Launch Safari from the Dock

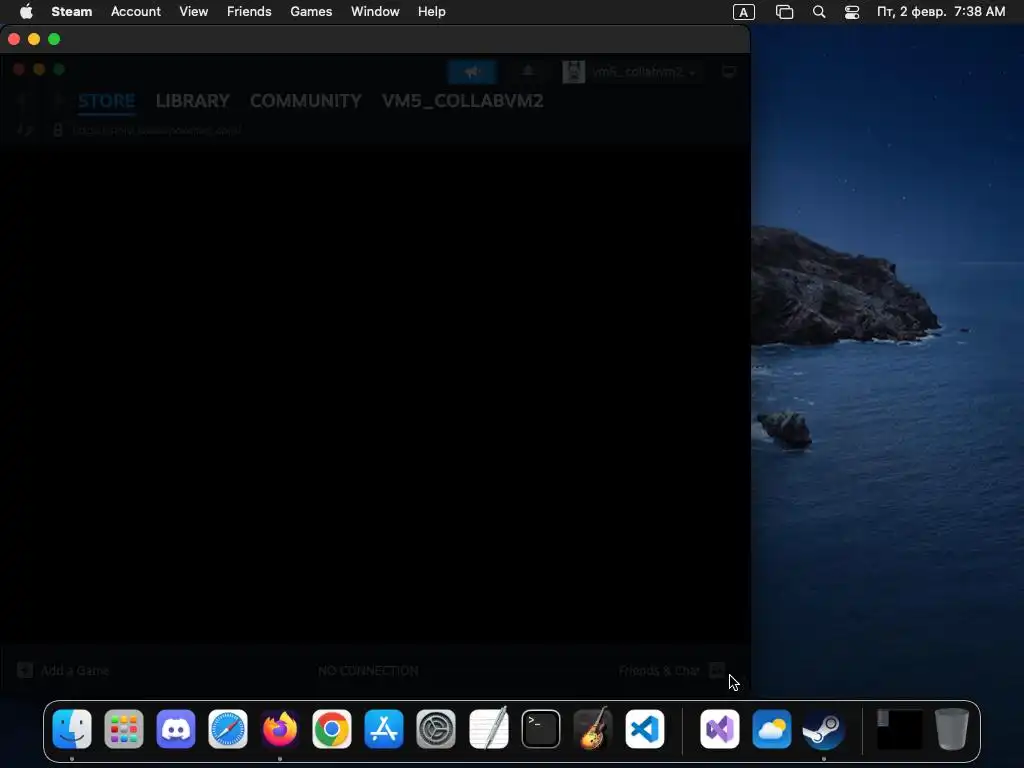(x=228, y=729)
